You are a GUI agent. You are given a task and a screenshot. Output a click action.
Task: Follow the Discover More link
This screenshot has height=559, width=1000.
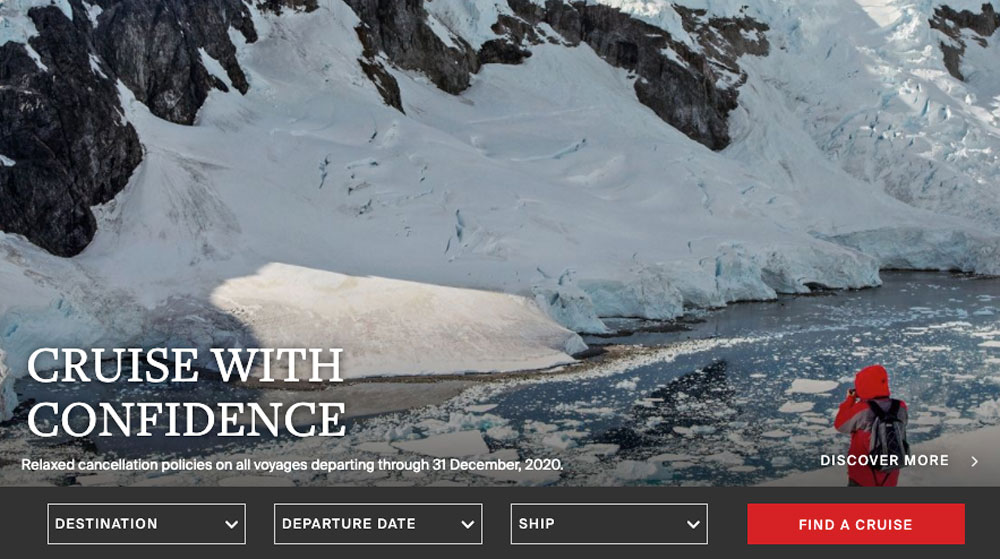coord(884,460)
